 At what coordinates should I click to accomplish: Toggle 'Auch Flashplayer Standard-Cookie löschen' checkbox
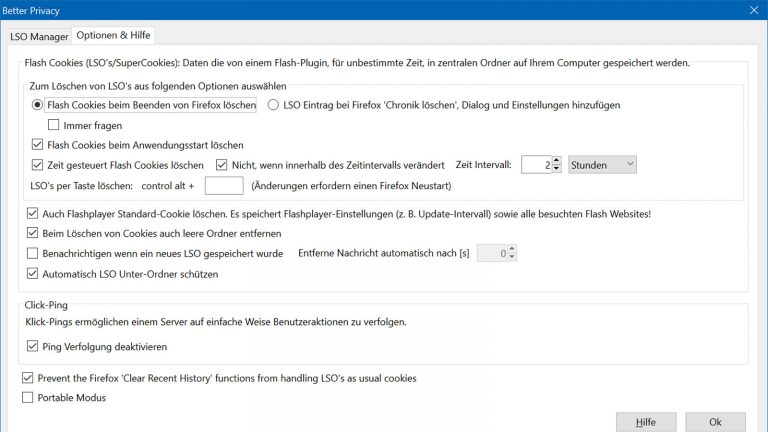33,213
